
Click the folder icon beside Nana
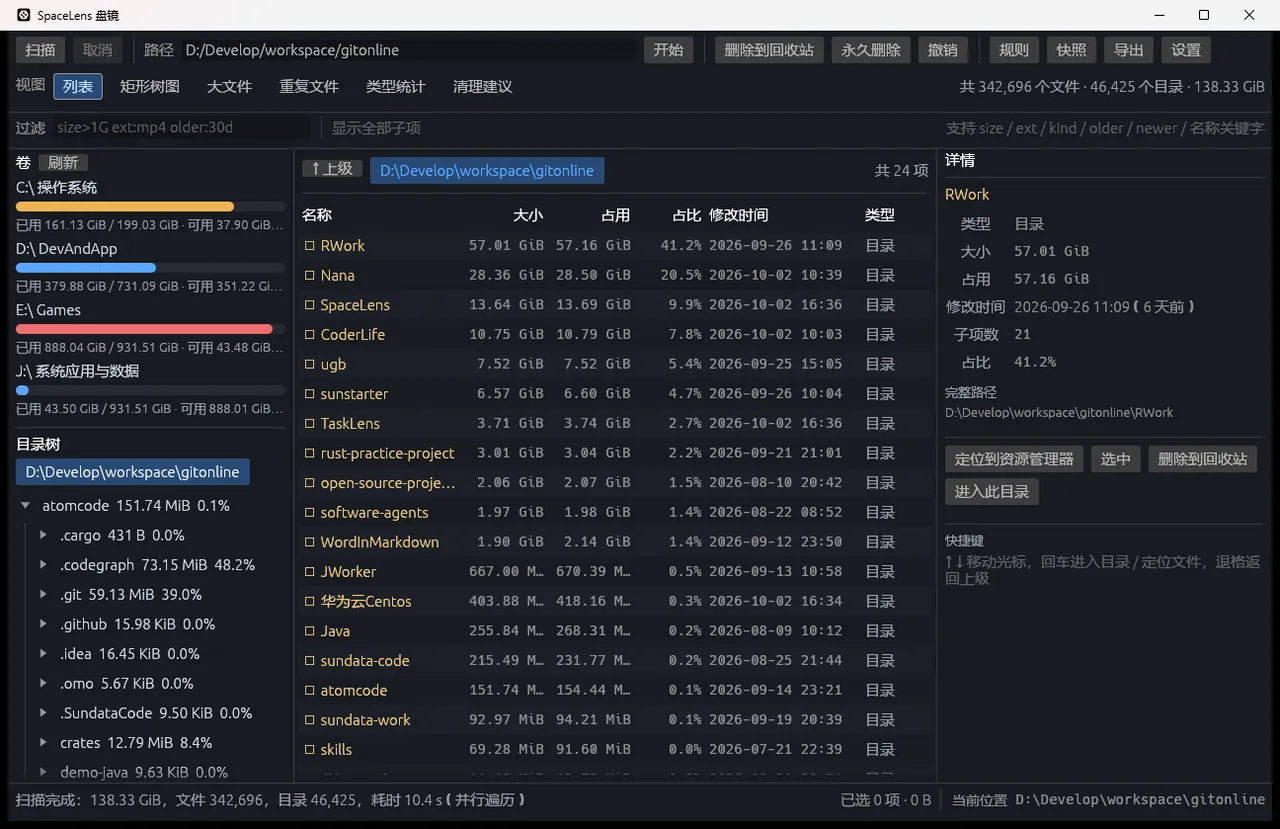(310, 275)
